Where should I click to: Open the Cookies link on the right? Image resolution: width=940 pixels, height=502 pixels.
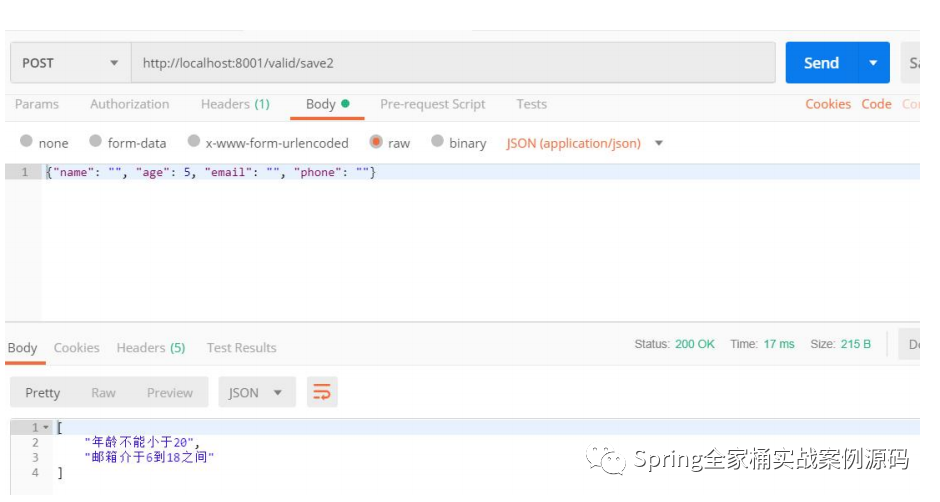pos(828,104)
